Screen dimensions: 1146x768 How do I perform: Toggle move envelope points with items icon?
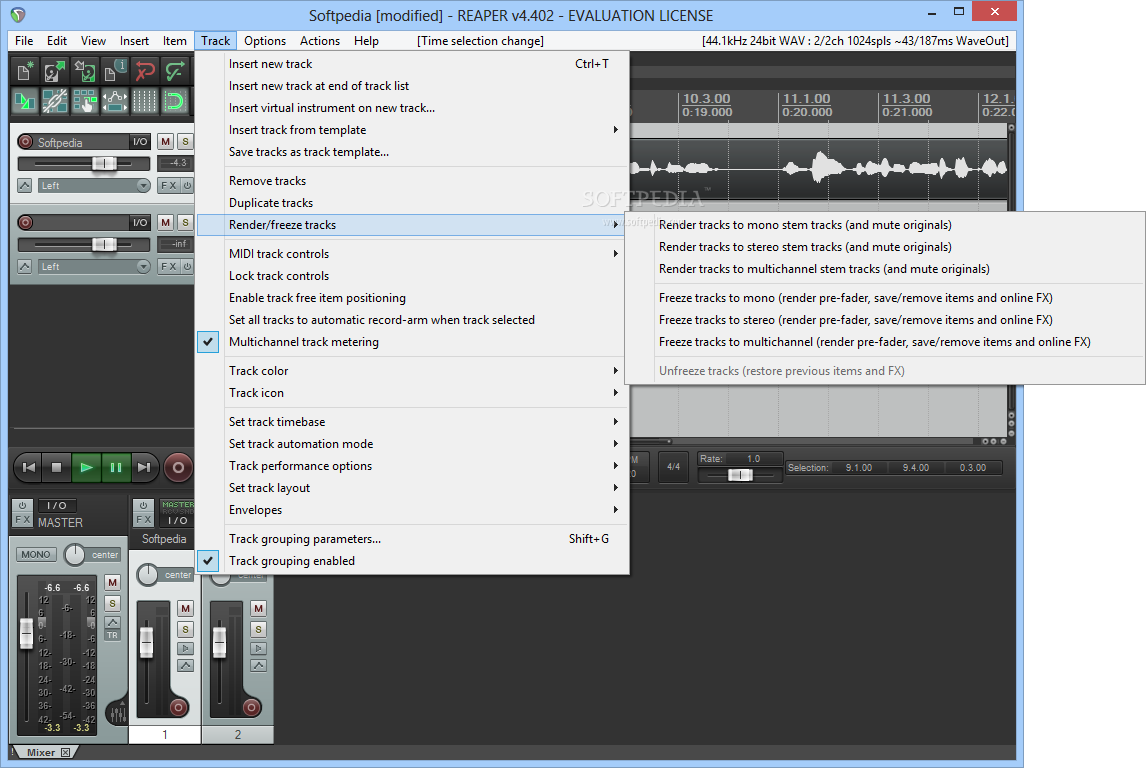tap(115, 101)
